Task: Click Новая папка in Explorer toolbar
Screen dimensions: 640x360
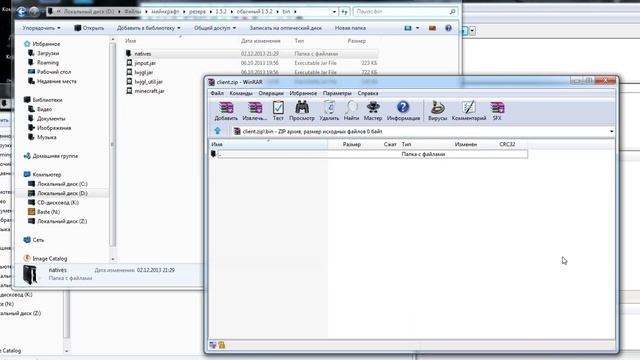Action: point(350,28)
